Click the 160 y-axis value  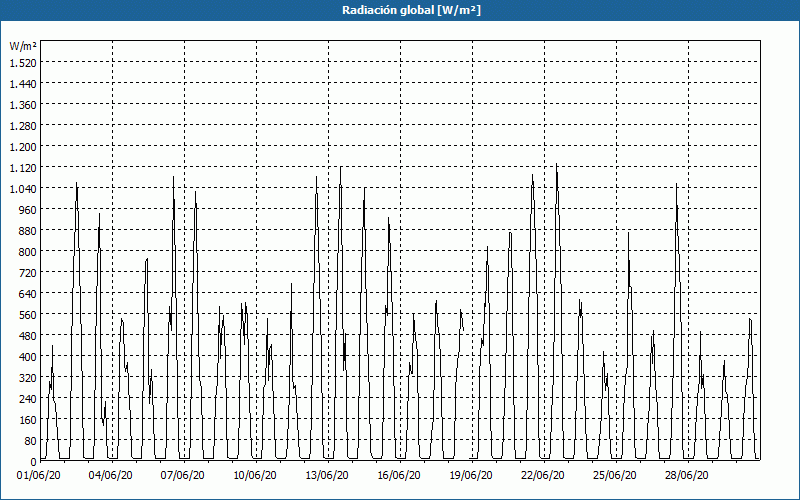29,420
